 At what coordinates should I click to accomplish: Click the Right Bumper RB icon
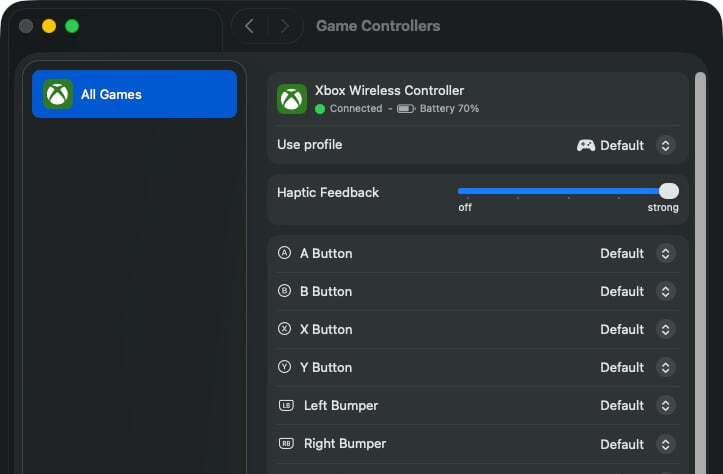286,443
